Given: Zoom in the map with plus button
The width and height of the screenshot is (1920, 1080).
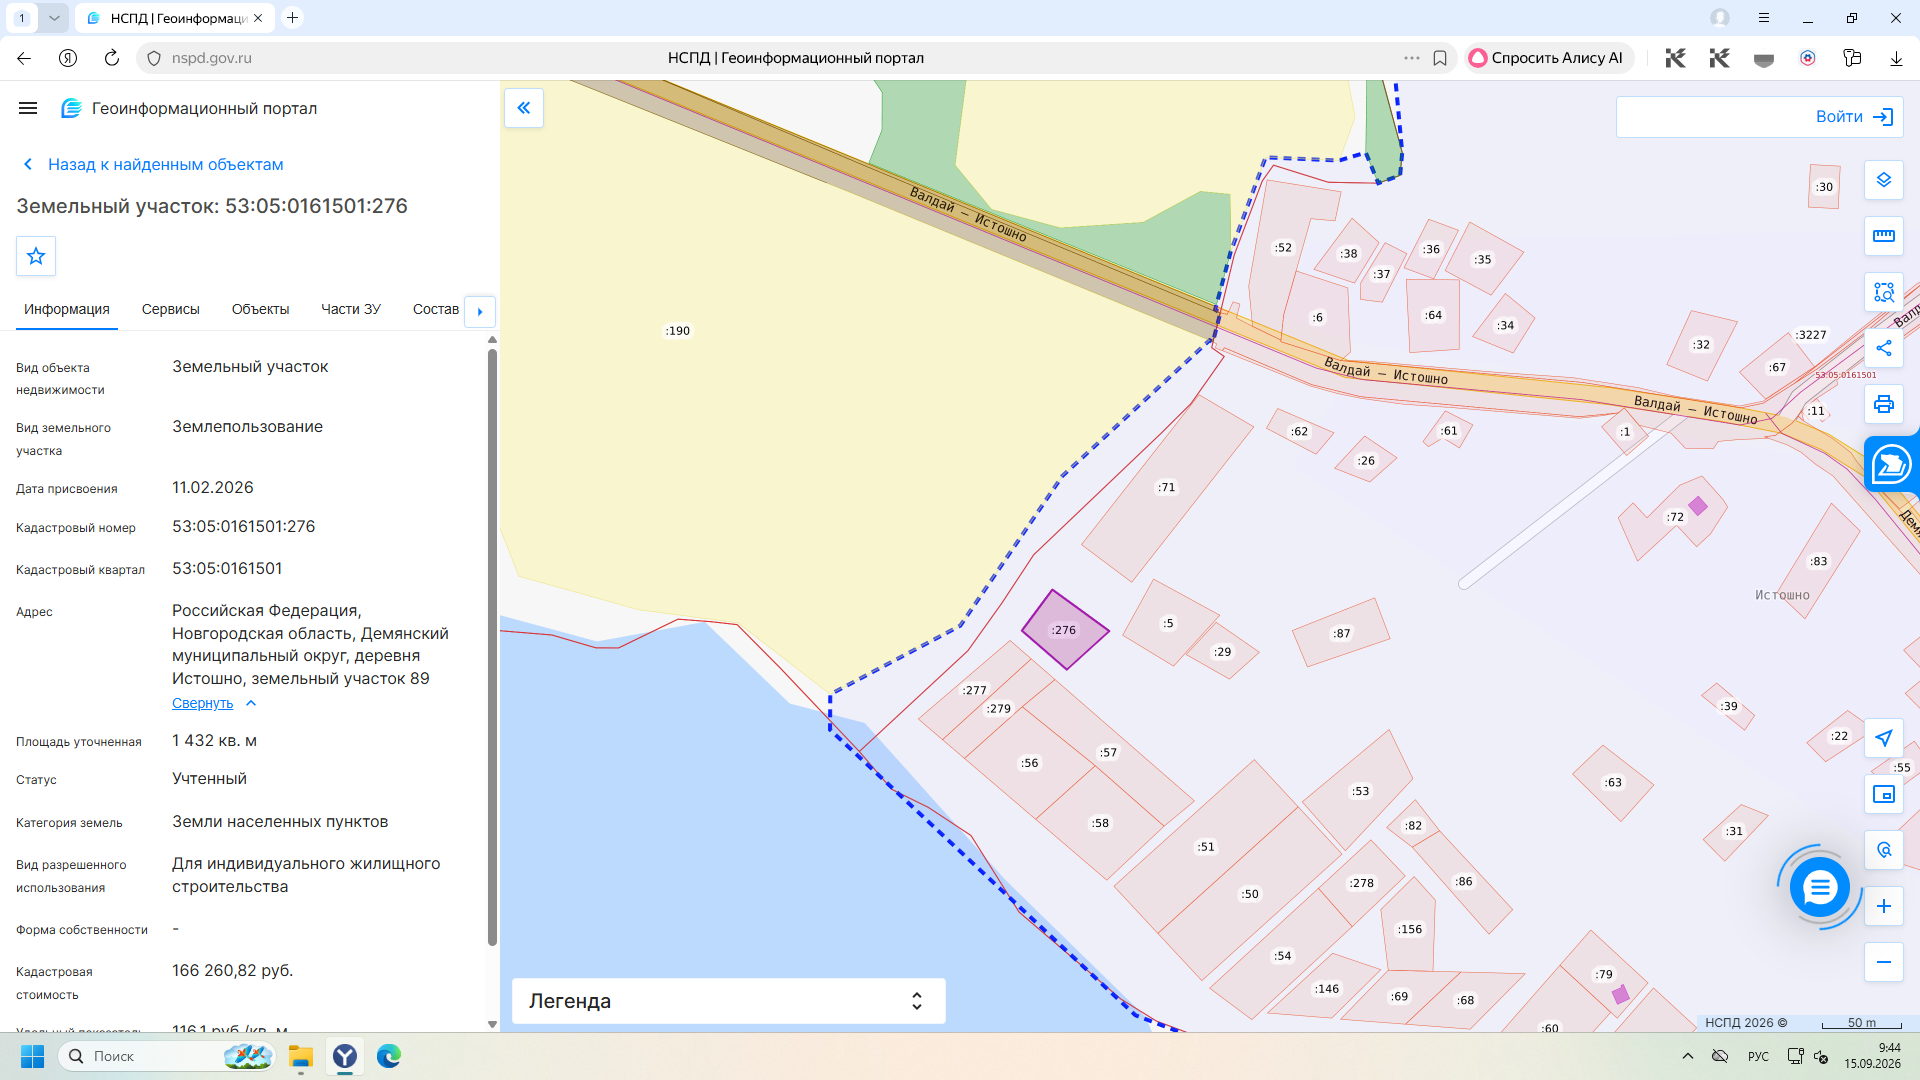Looking at the screenshot, I should [x=1884, y=906].
